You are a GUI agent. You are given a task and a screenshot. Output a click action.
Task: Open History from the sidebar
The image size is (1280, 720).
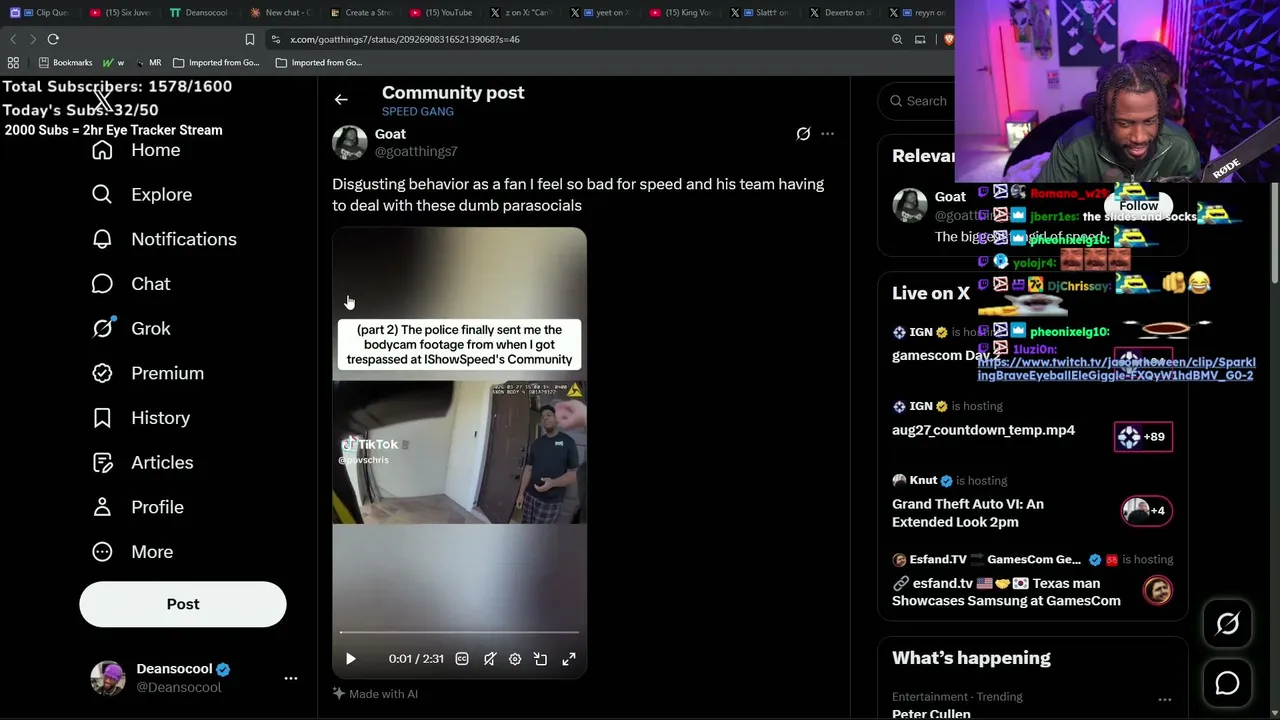141,418
